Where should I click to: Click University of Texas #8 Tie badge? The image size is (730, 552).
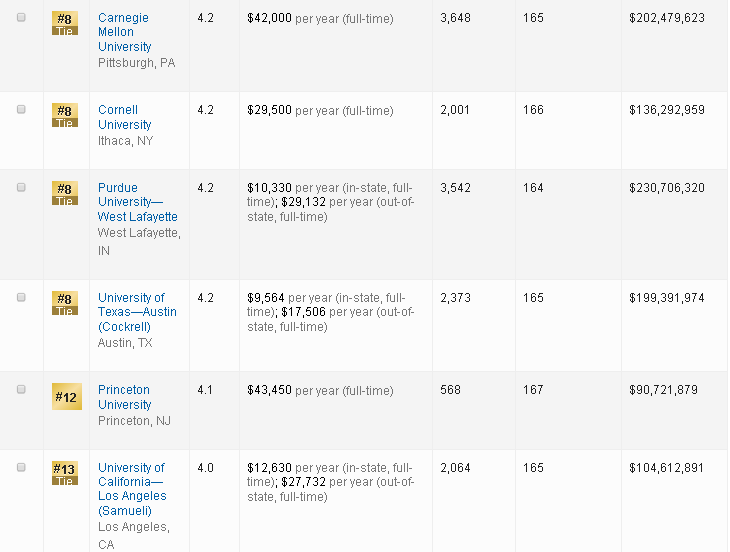64,303
